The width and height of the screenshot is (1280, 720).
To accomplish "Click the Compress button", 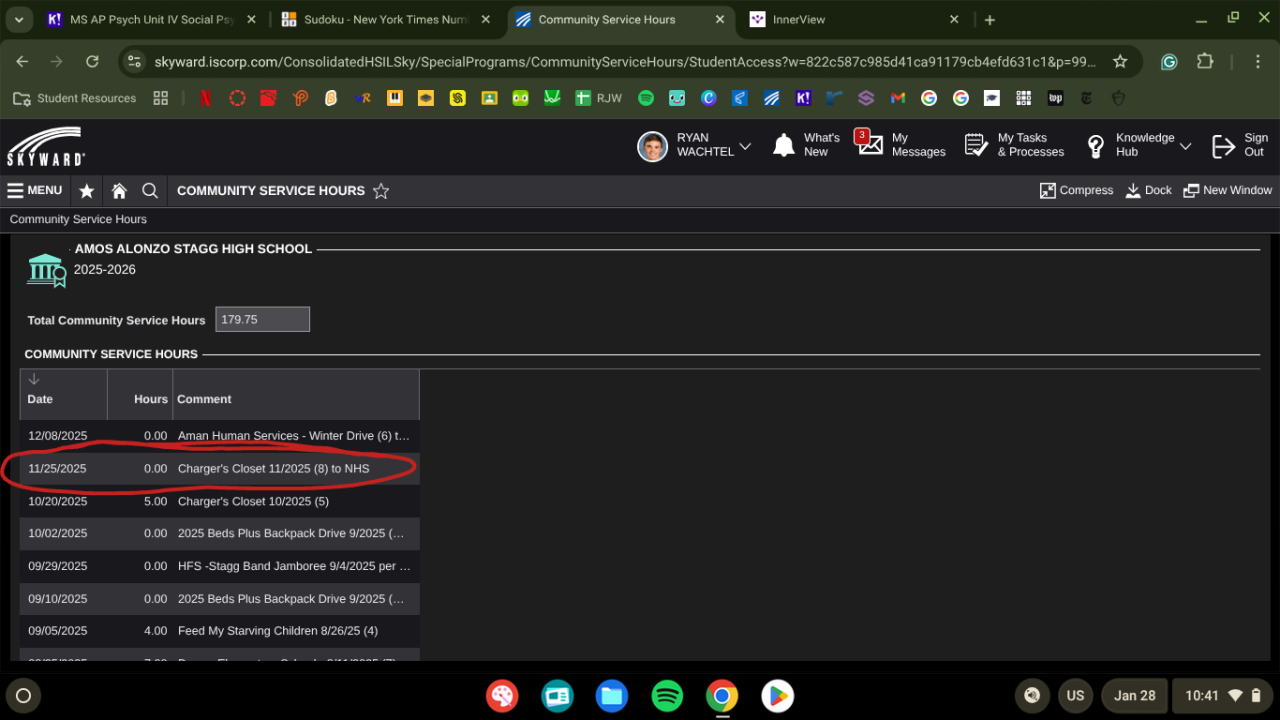I will point(1077,190).
